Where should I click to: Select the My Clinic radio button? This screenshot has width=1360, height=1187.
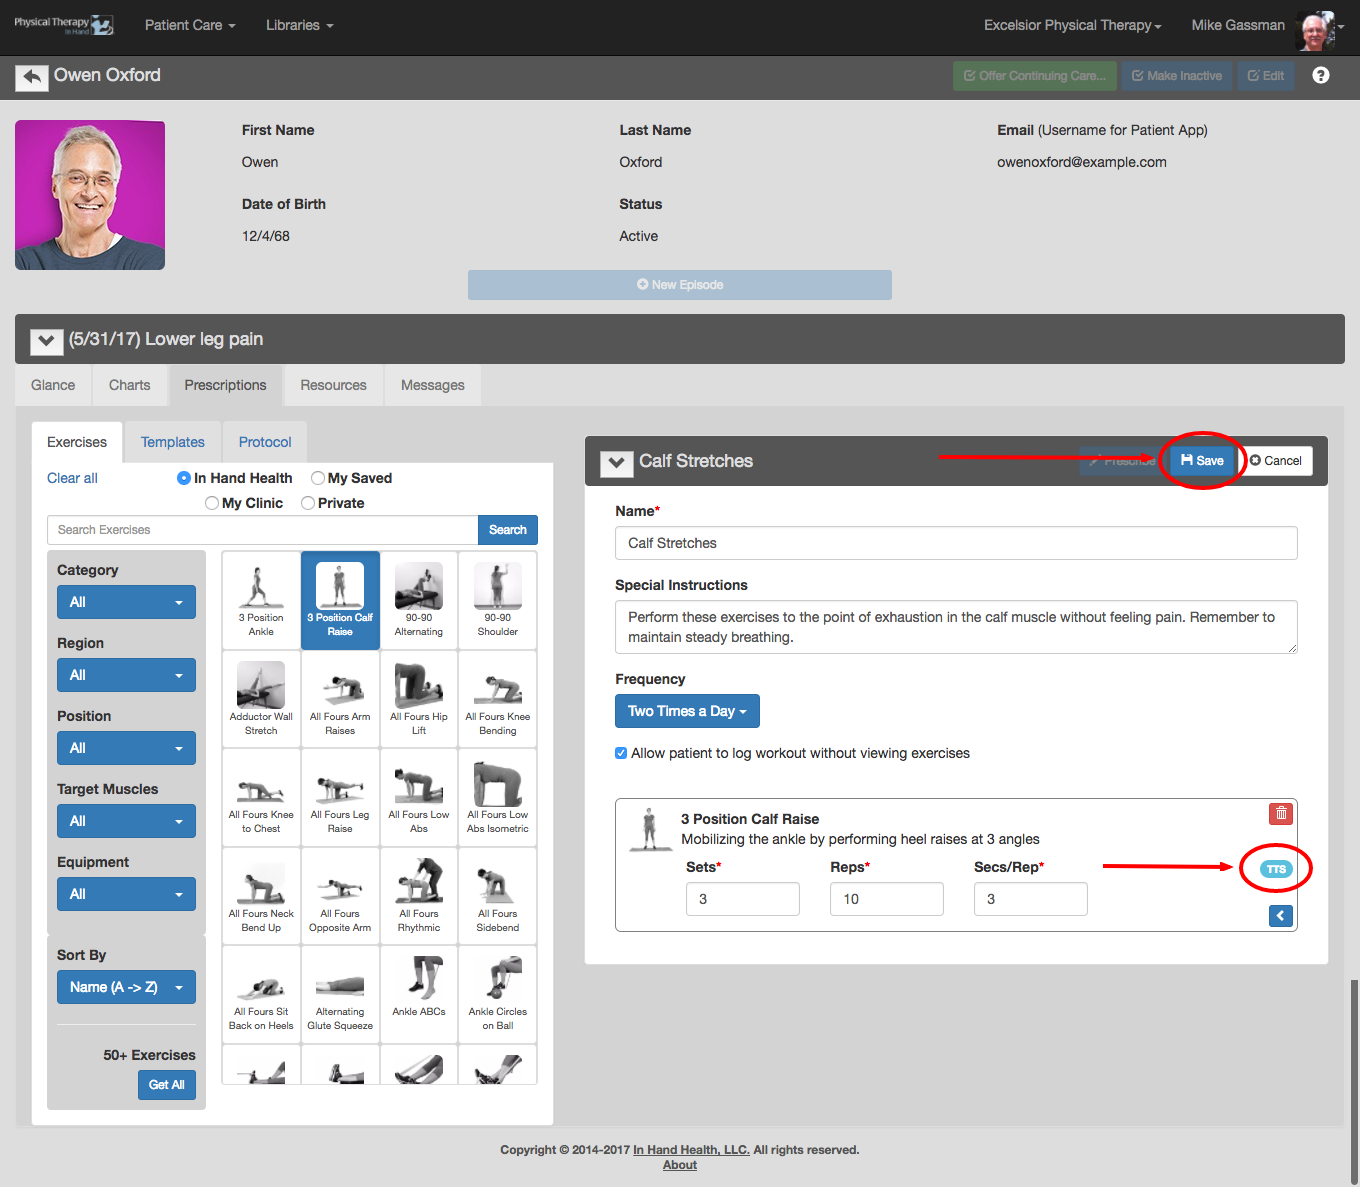pos(212,503)
